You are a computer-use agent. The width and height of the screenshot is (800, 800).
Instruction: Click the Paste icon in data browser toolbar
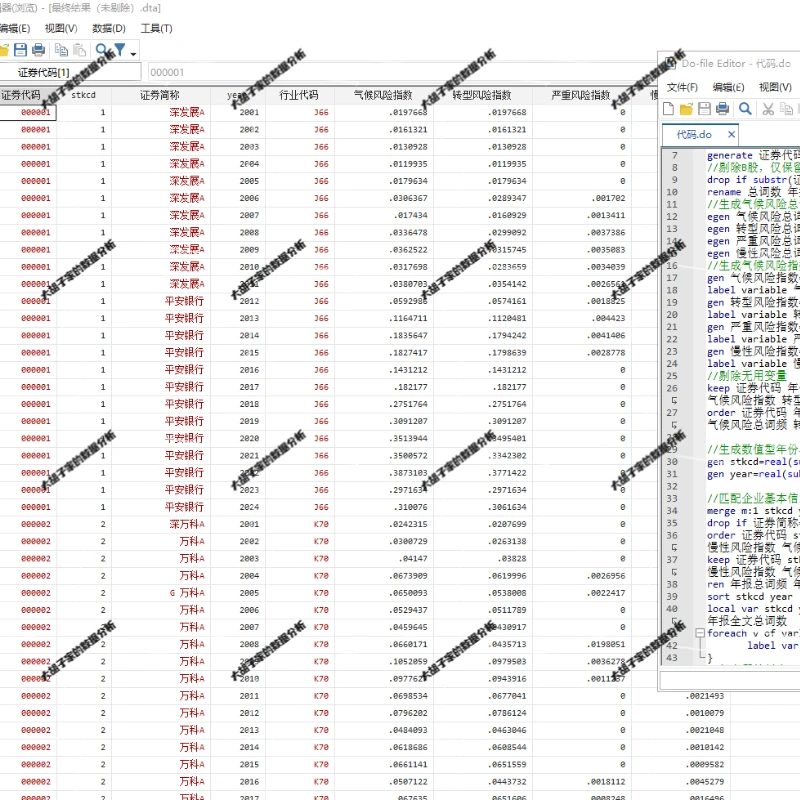[79, 49]
